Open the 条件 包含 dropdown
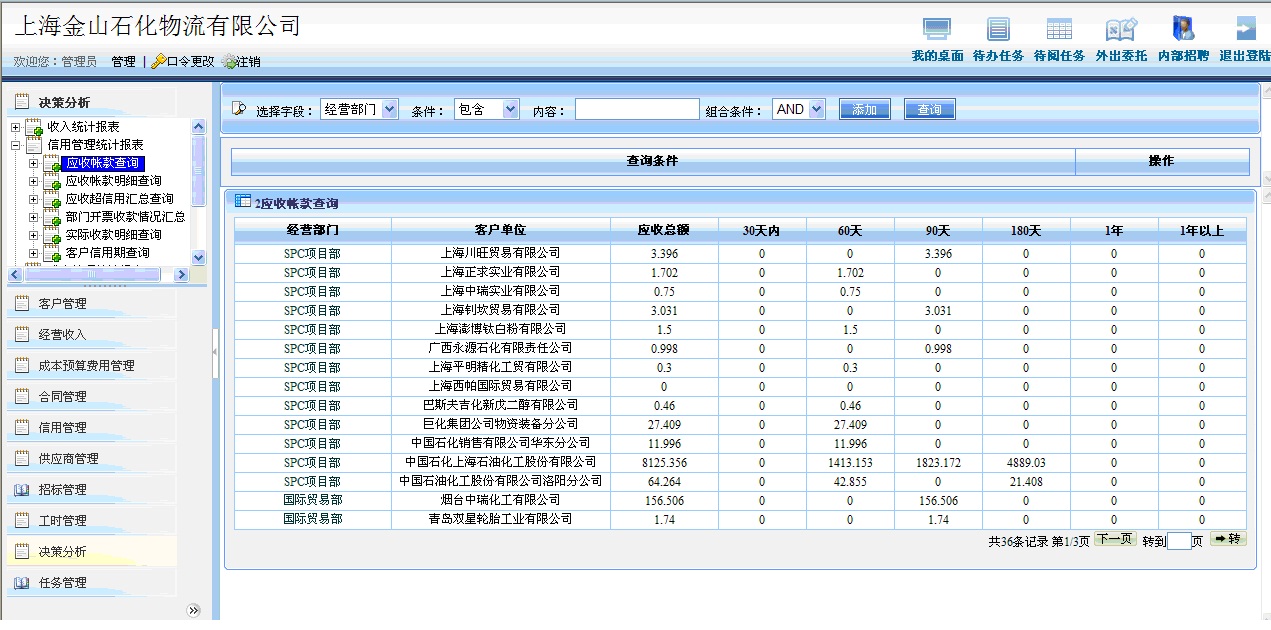Image resolution: width=1271 pixels, height=630 pixels. point(510,109)
